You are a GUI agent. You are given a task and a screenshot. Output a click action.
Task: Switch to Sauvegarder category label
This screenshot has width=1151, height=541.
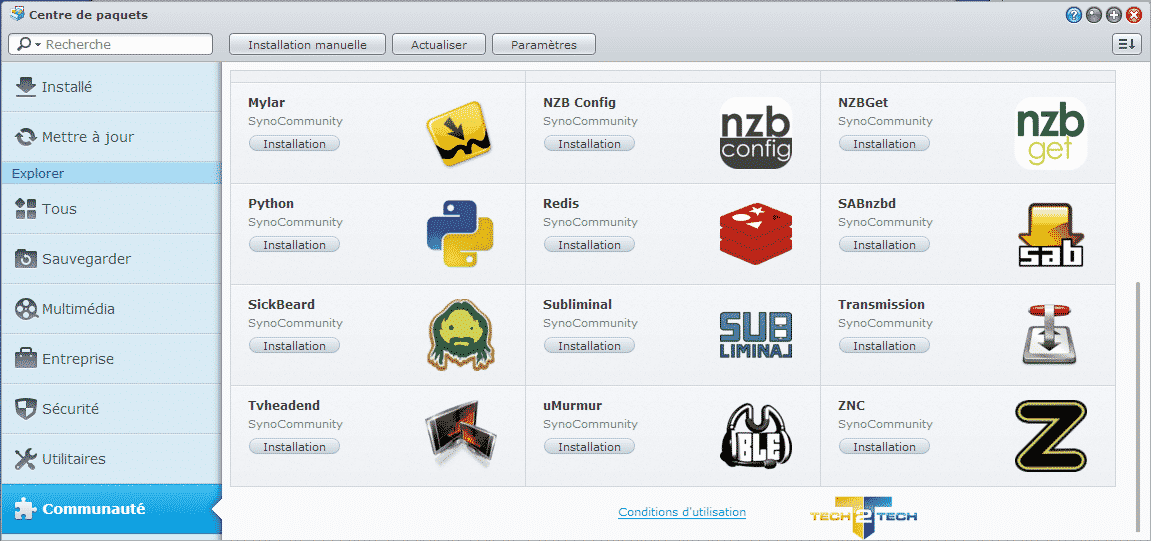(87, 259)
